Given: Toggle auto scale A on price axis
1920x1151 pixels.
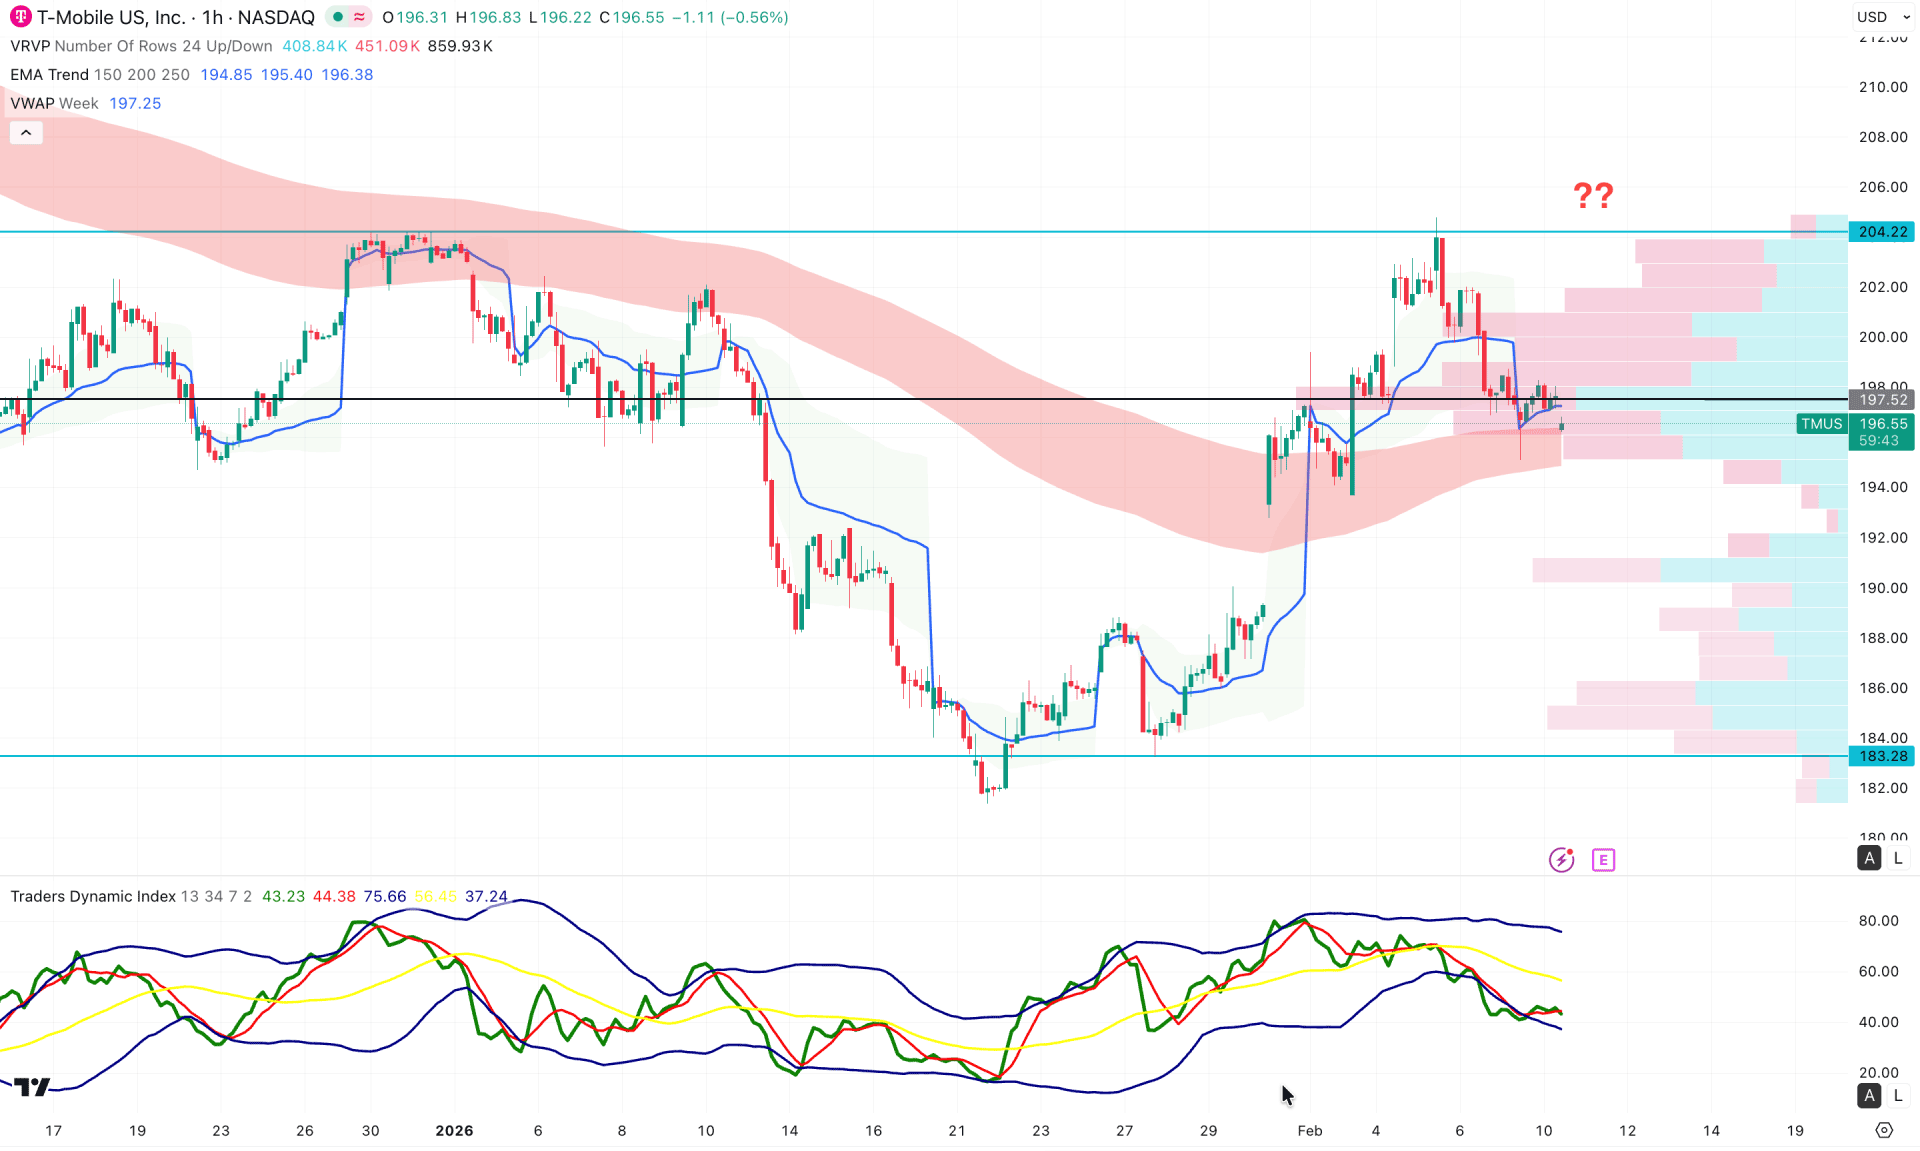Looking at the screenshot, I should (1868, 858).
